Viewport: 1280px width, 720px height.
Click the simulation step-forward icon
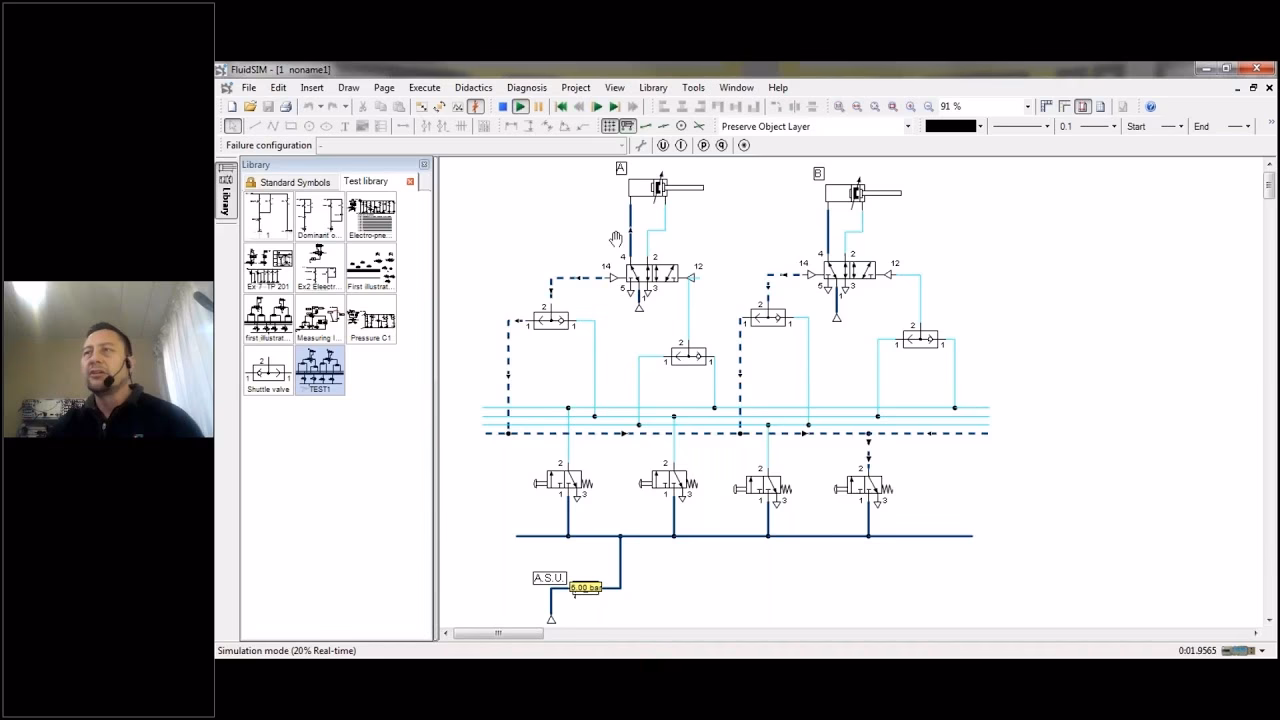615,105
